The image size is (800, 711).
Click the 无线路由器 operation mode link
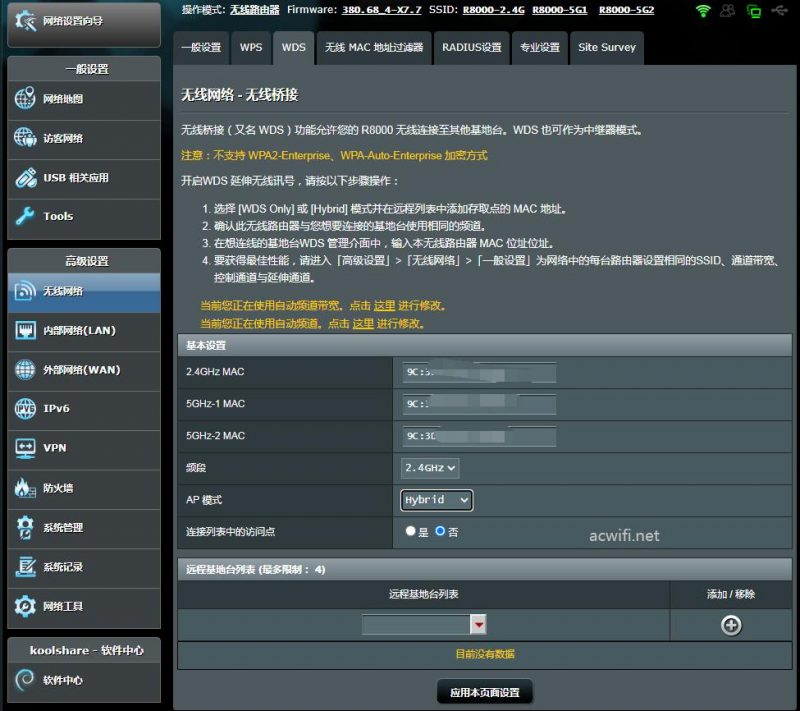255,10
